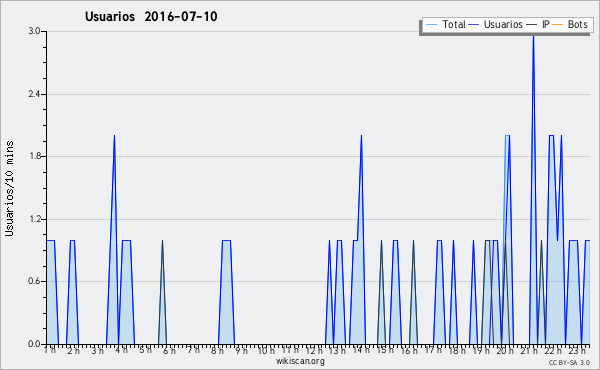Click the CC BY-SA 3.0 license text
Screen dimensions: 600x370
569,363
